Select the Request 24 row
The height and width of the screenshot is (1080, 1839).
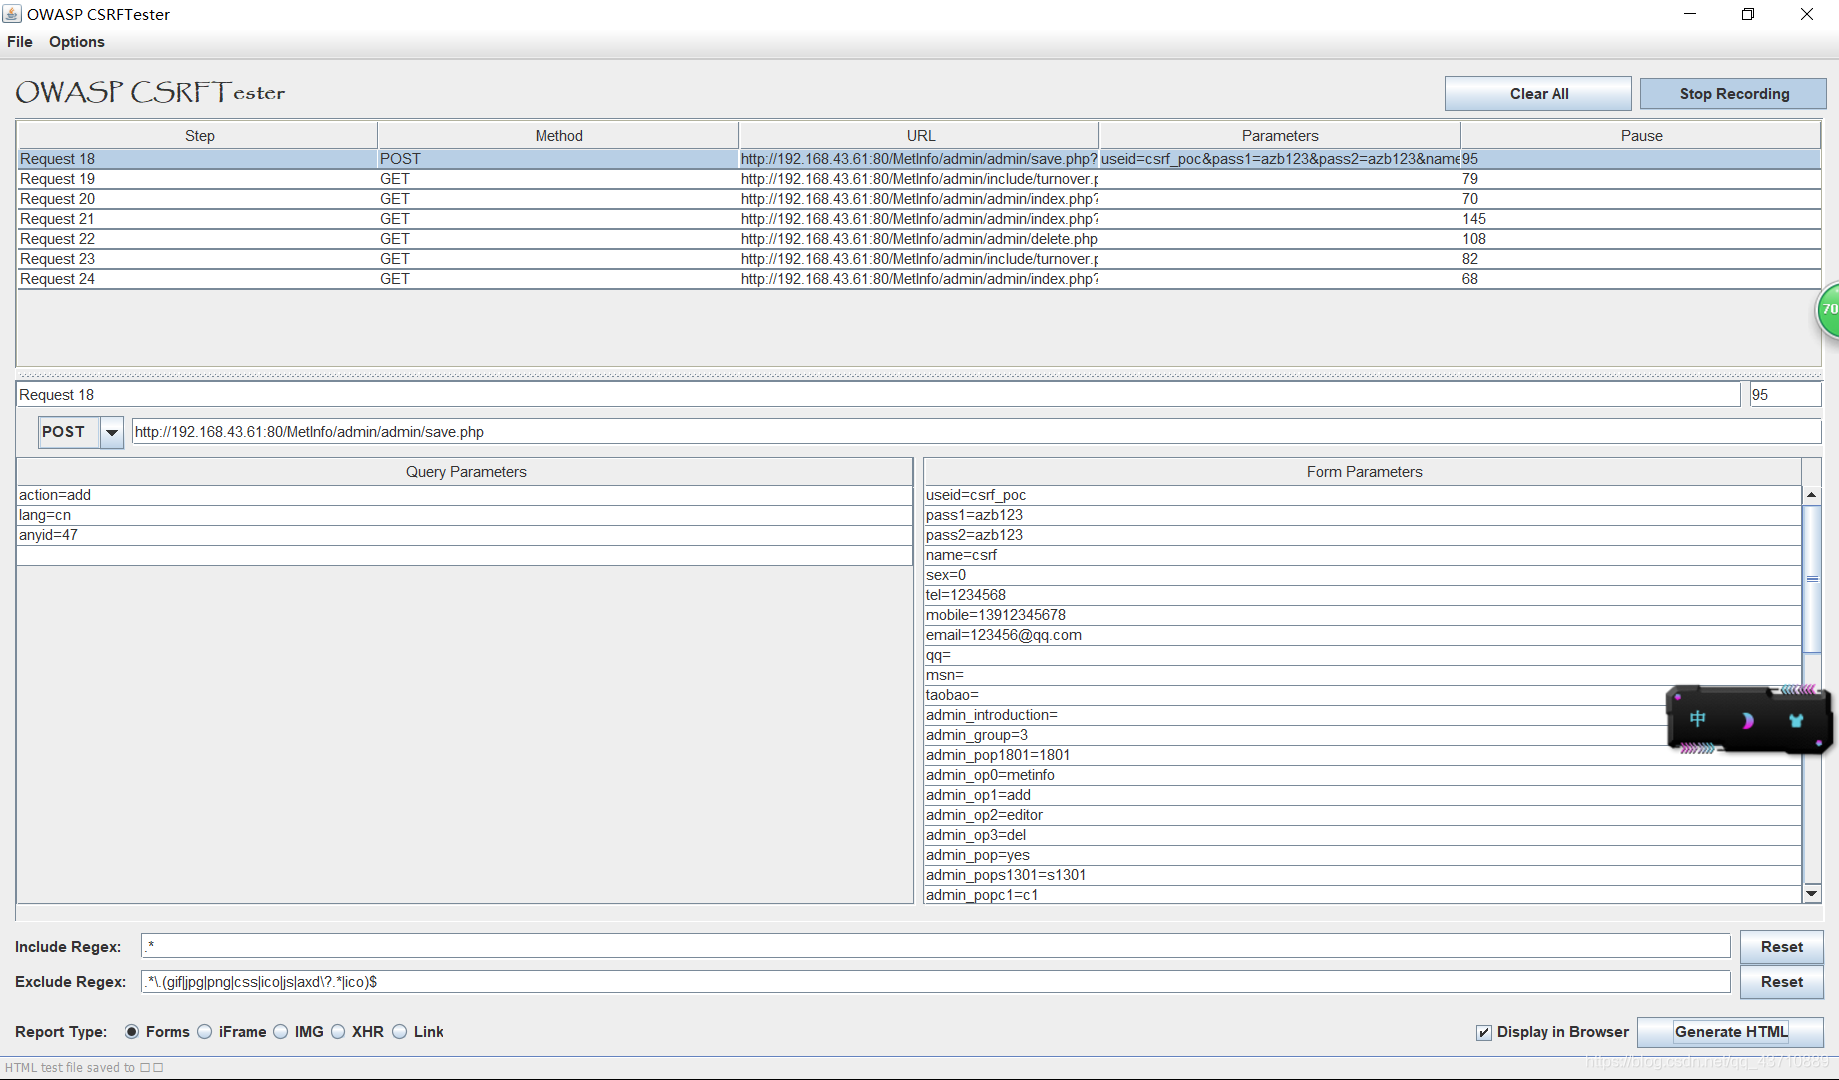[918, 279]
